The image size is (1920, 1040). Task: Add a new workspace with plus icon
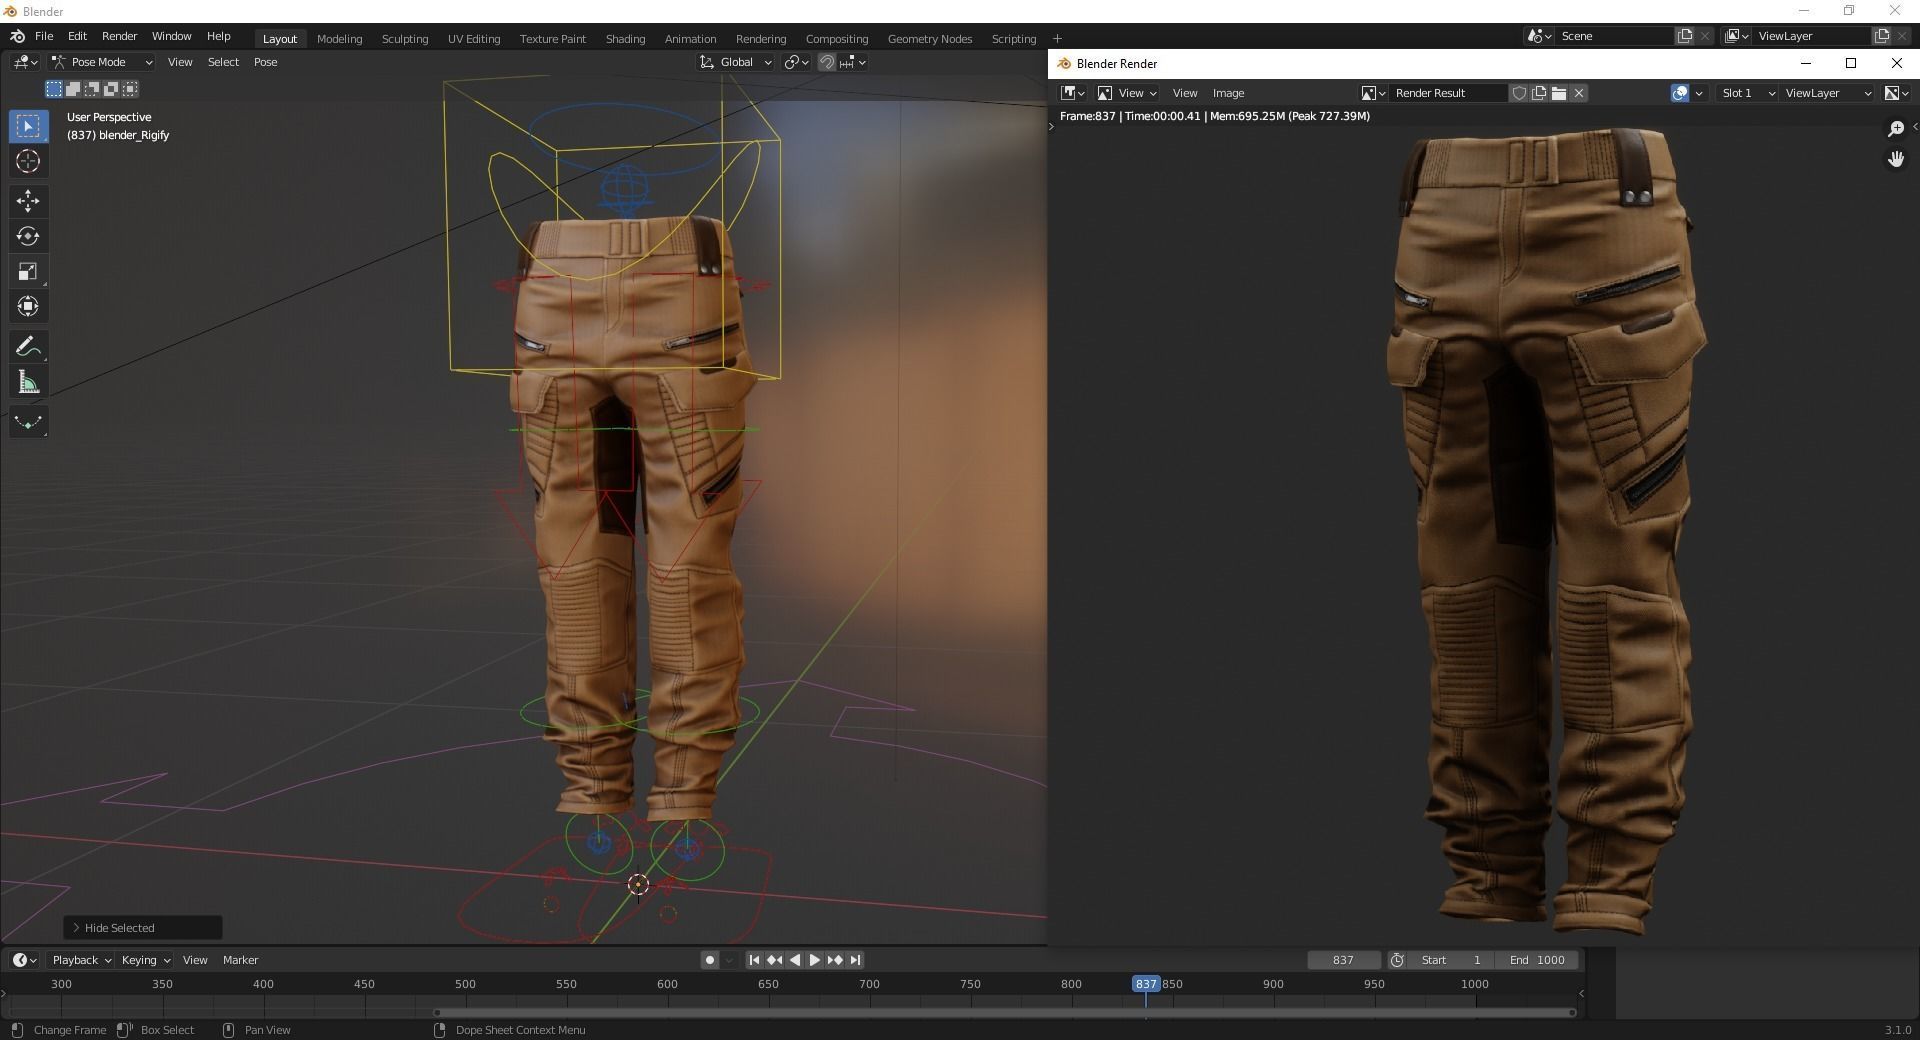[1057, 39]
